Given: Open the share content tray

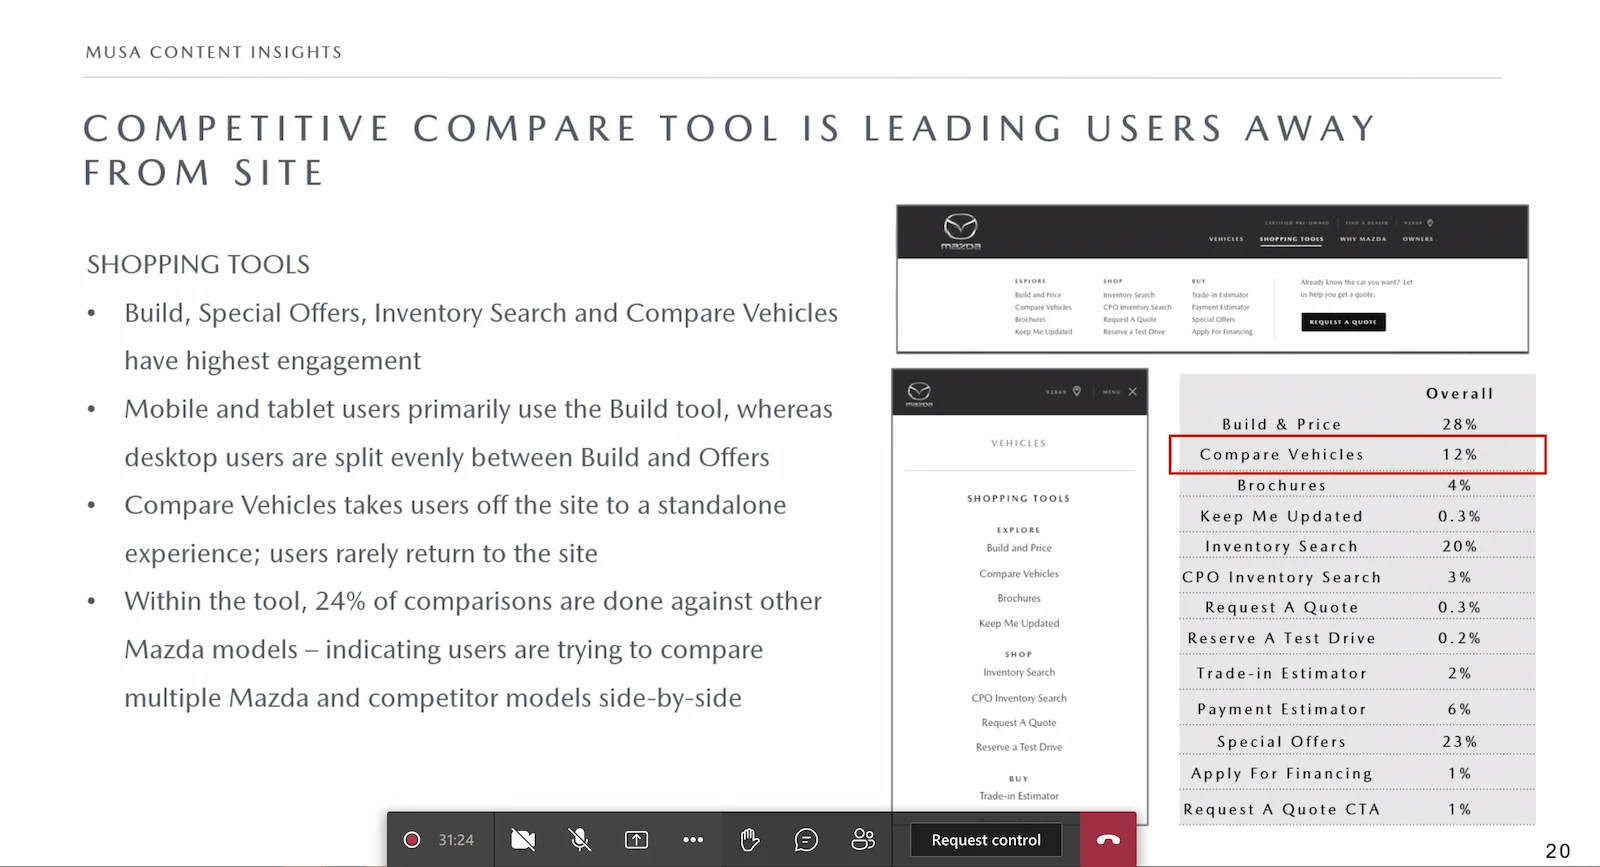Looking at the screenshot, I should pyautogui.click(x=636, y=840).
